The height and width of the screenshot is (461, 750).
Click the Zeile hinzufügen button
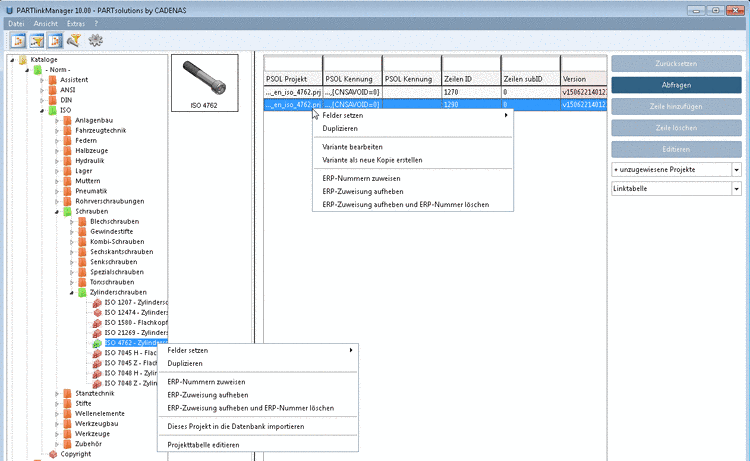point(676,106)
